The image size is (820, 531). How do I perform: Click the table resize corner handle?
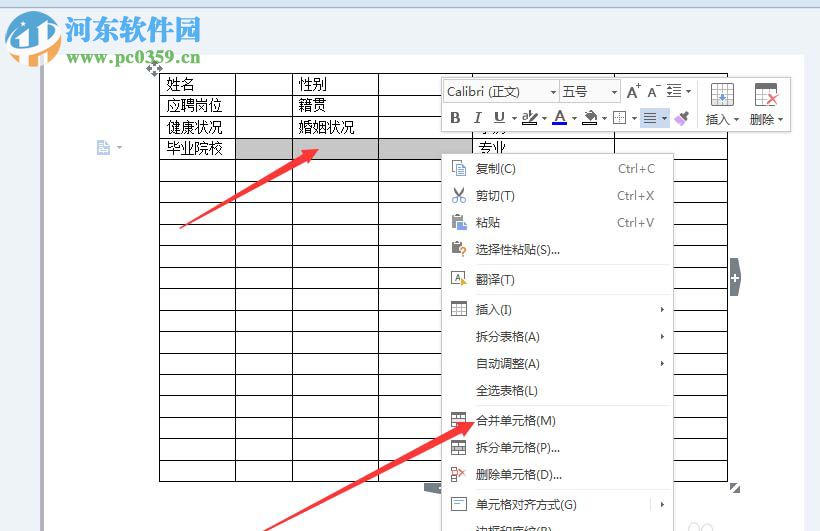click(735, 488)
